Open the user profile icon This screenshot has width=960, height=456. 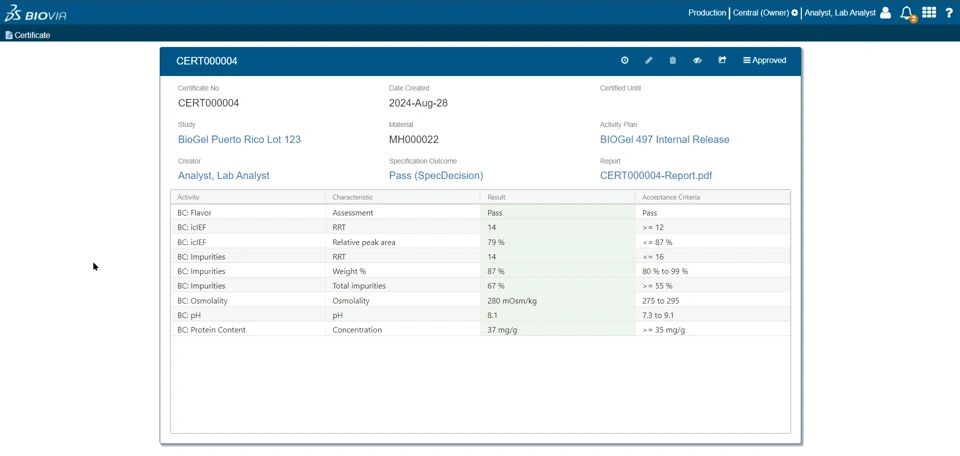click(885, 13)
